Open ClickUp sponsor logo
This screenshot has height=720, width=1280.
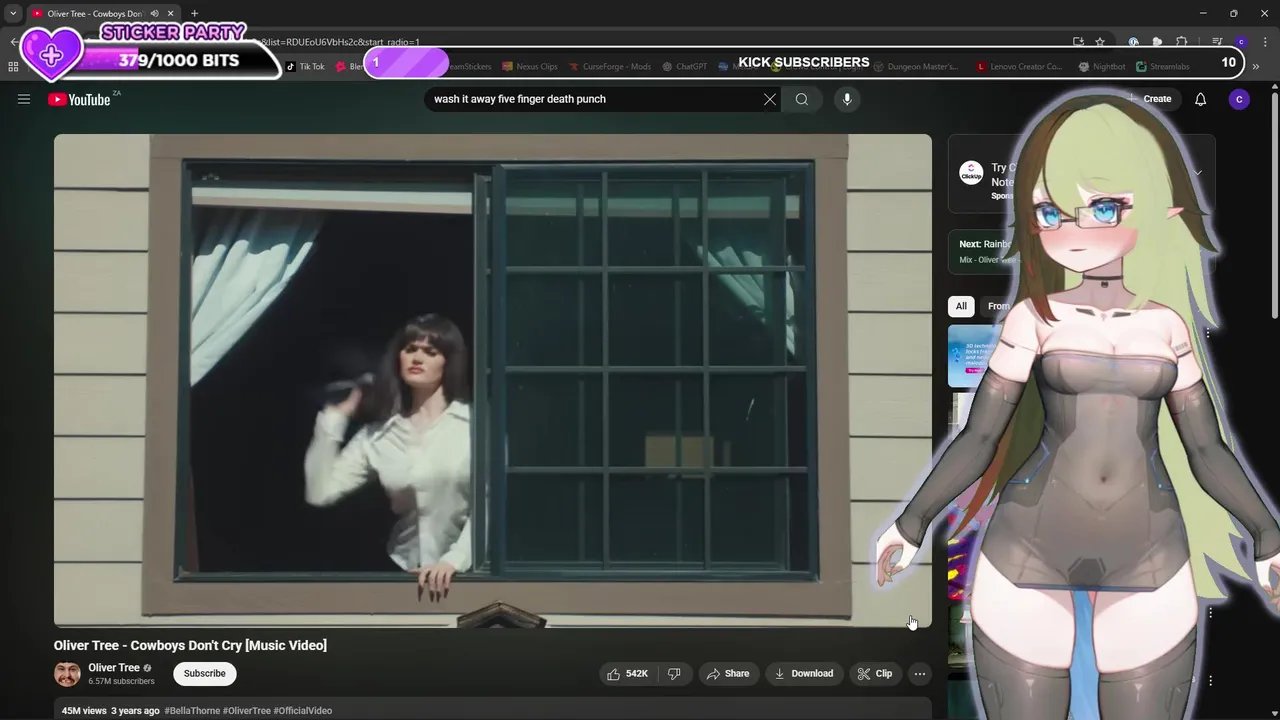tap(971, 173)
